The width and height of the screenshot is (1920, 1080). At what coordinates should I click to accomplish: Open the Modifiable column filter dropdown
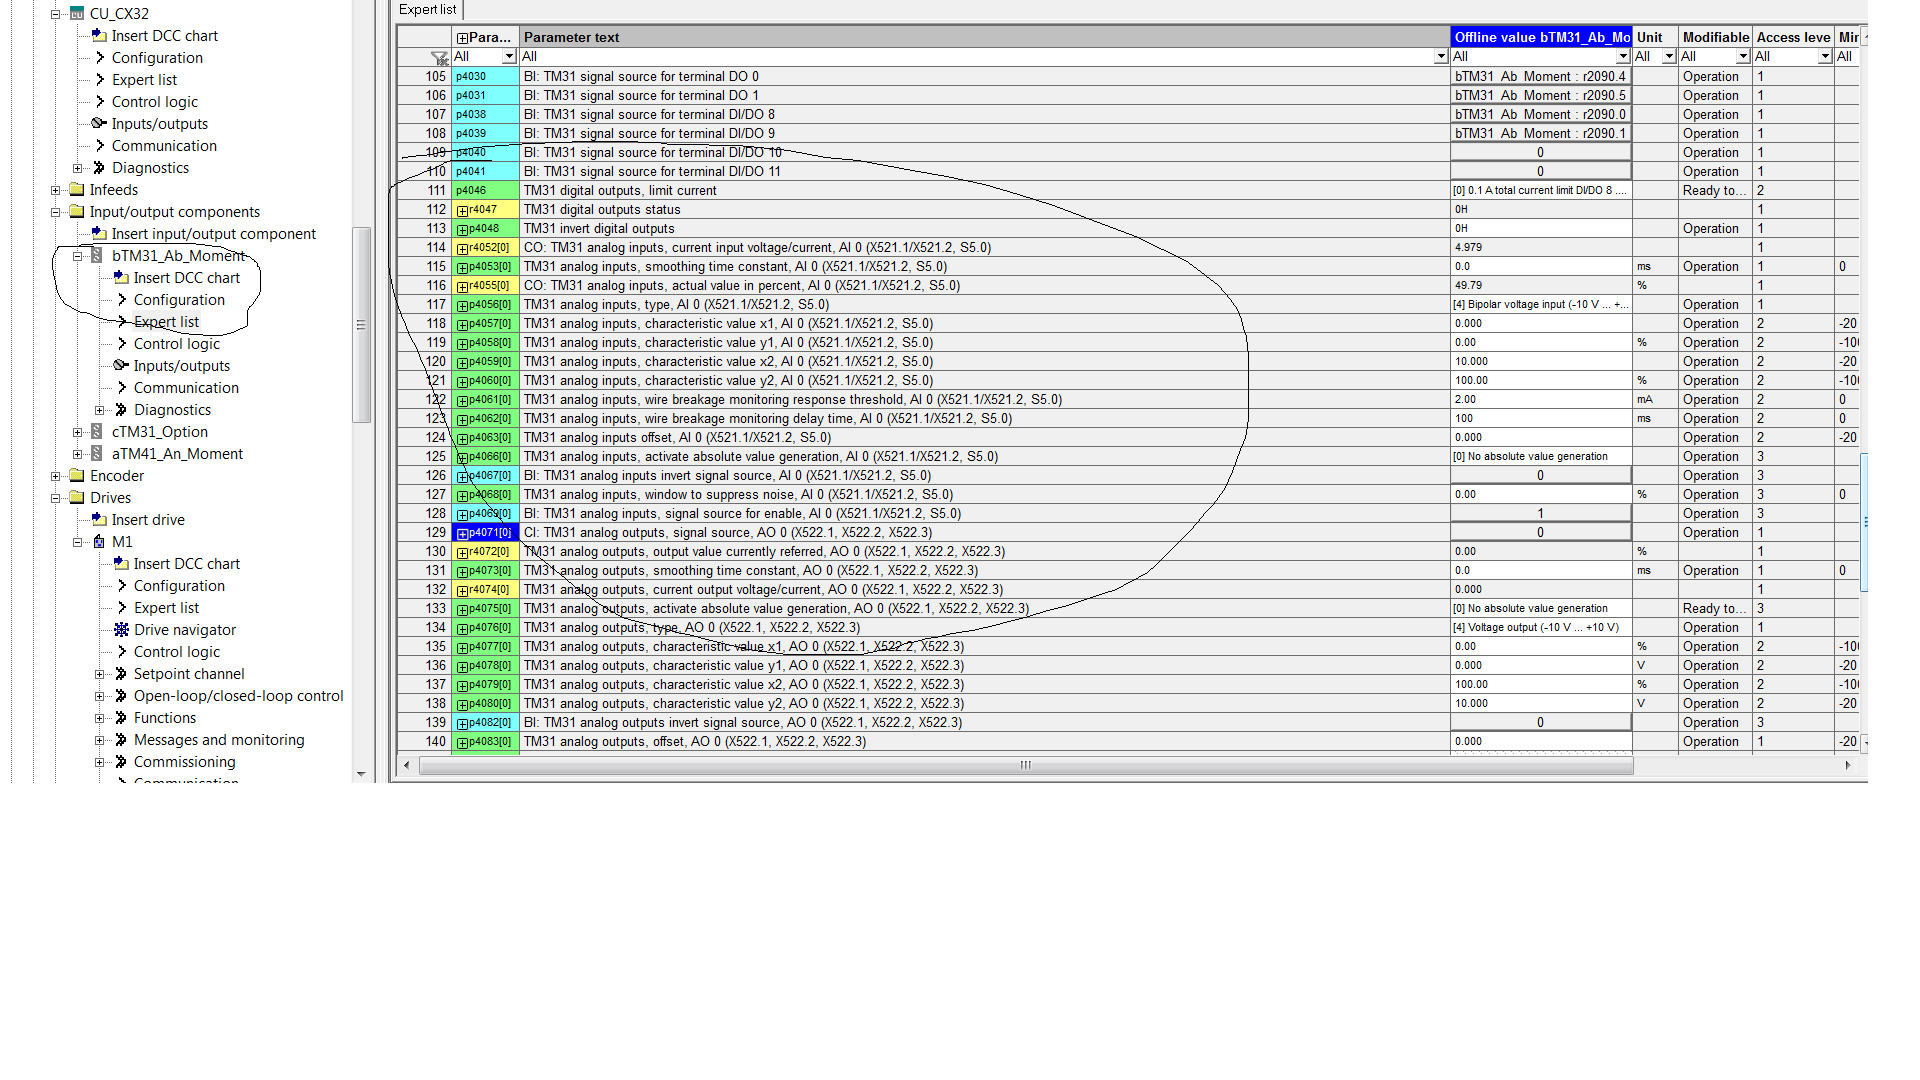click(x=1743, y=57)
